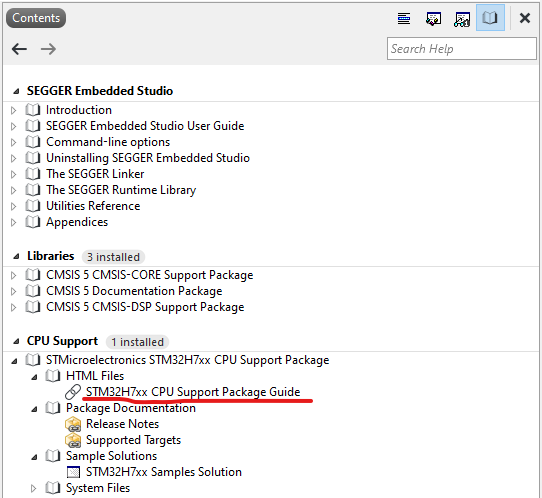Click the System Files book icon

(x=53, y=488)
